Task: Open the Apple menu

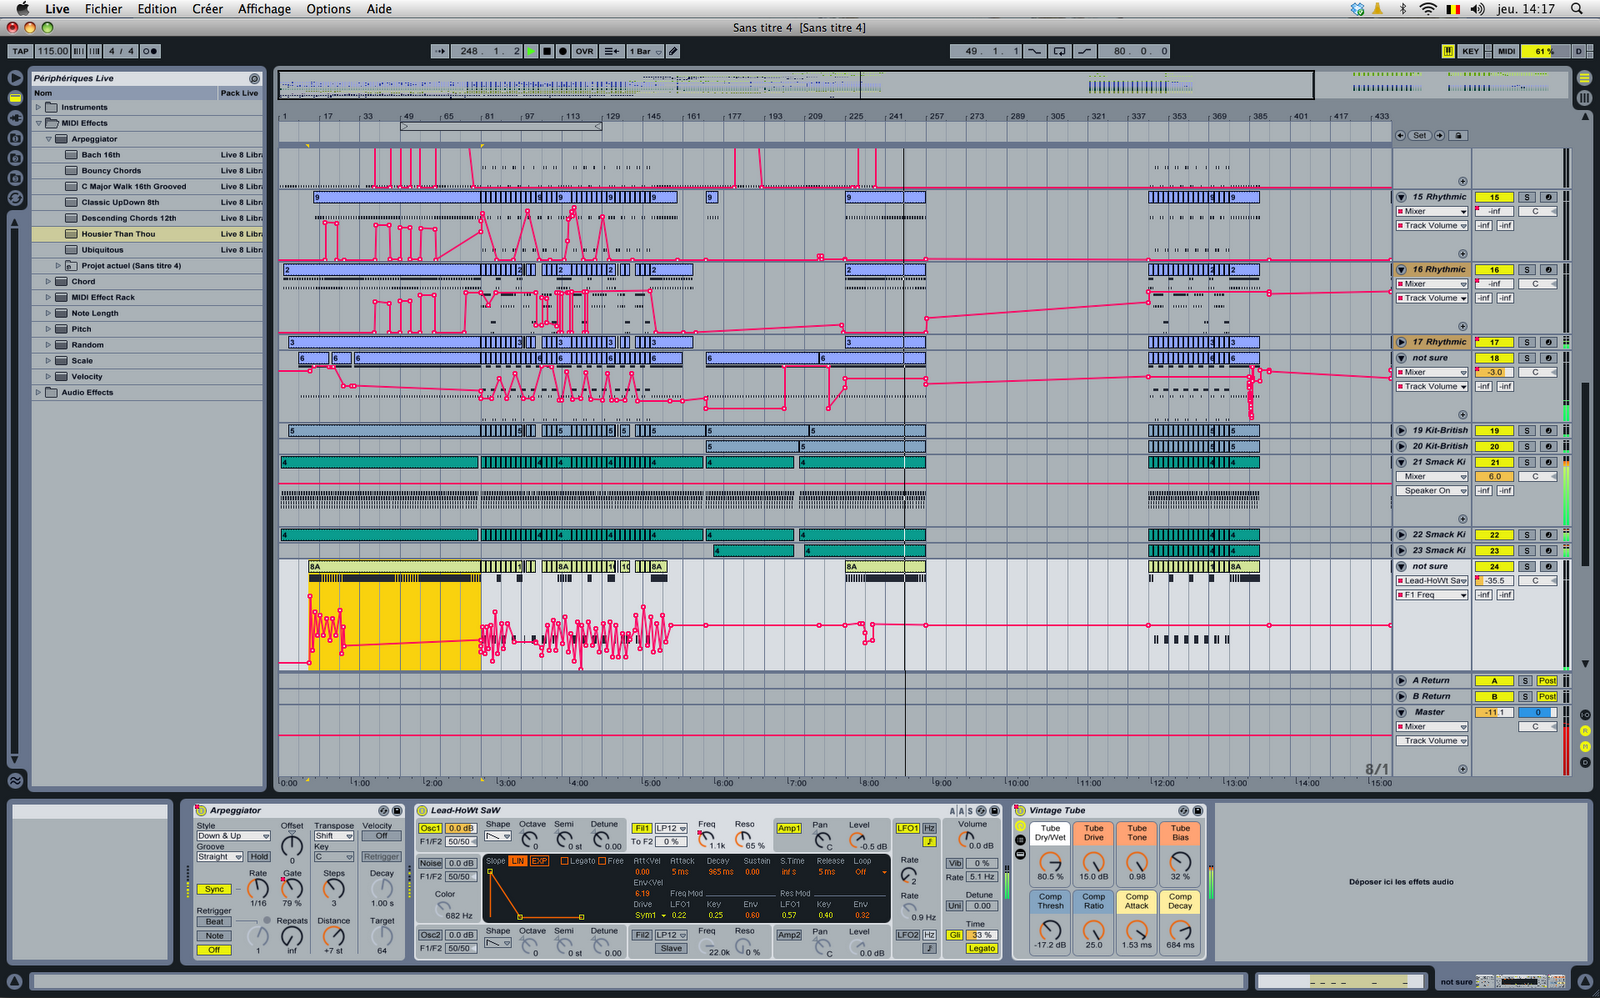Action: [x=22, y=9]
